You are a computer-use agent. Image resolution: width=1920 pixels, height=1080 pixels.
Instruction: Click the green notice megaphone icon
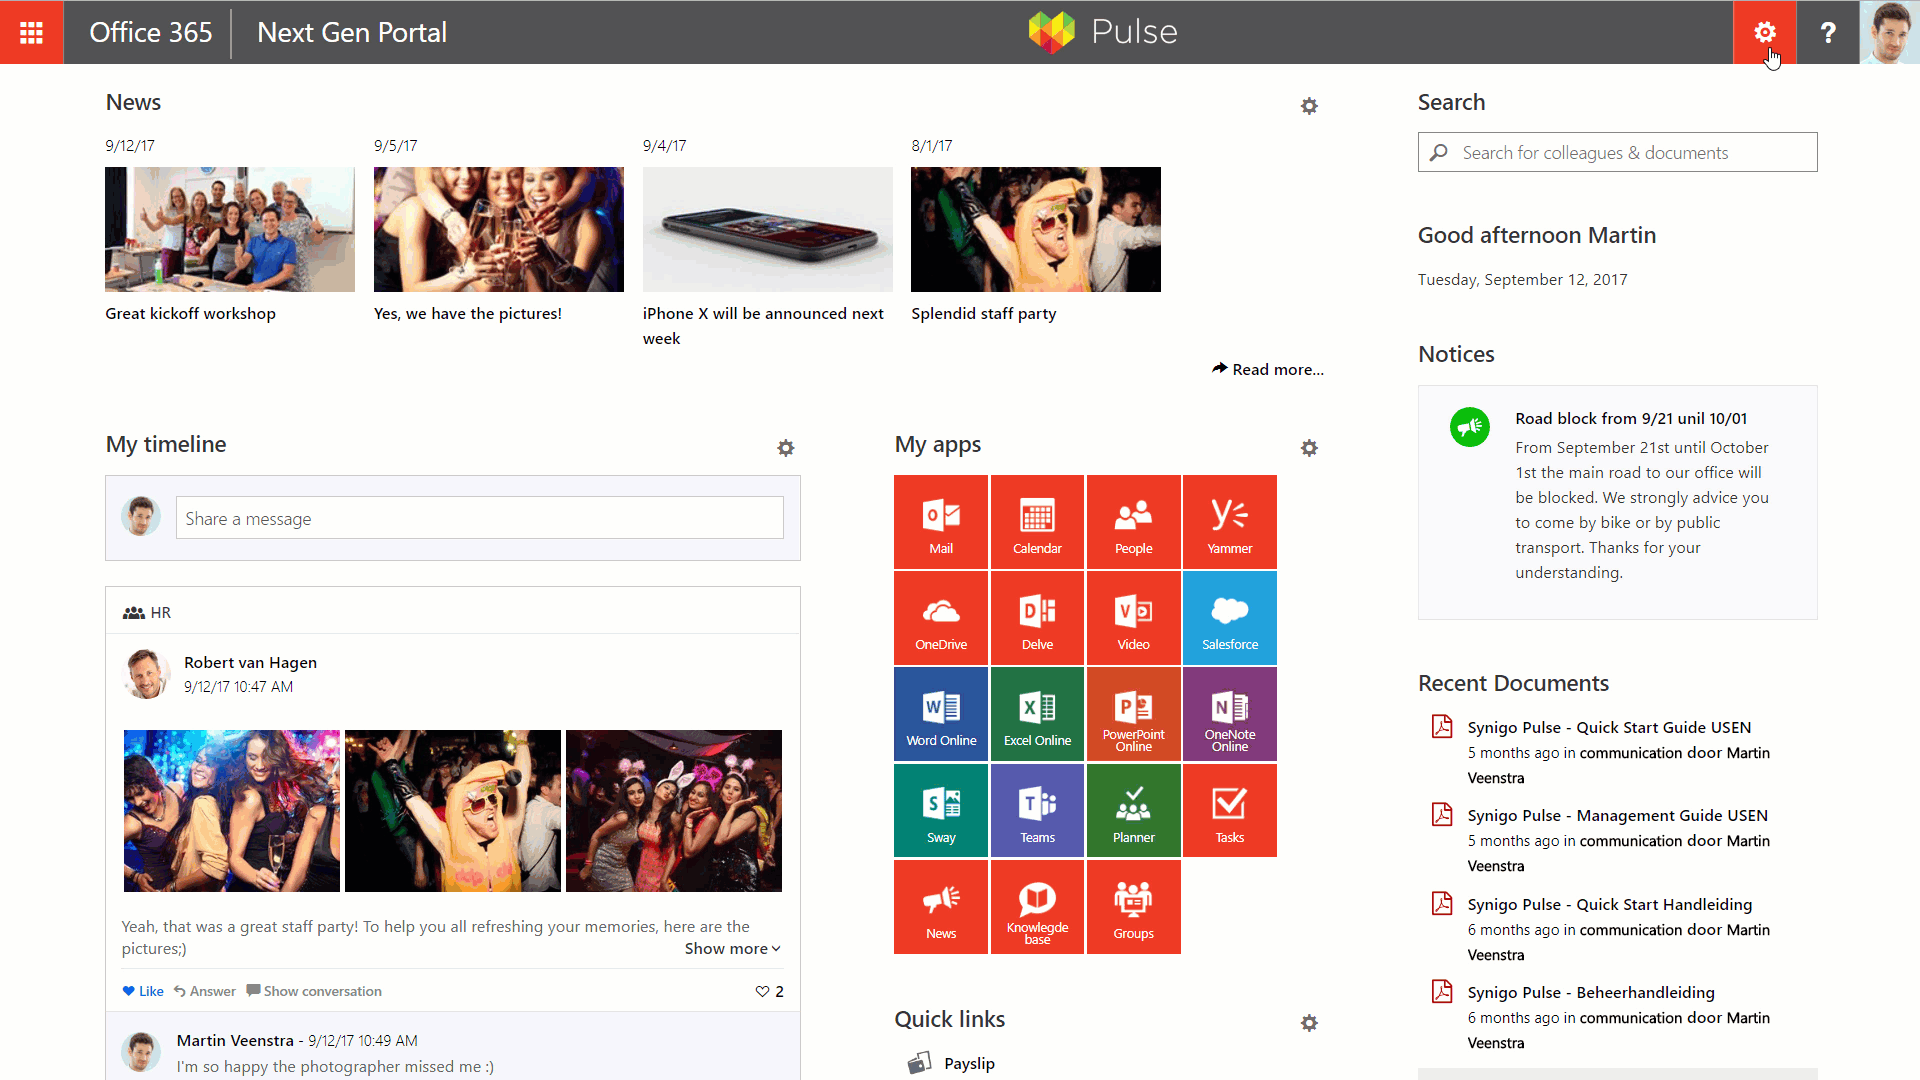point(1470,427)
